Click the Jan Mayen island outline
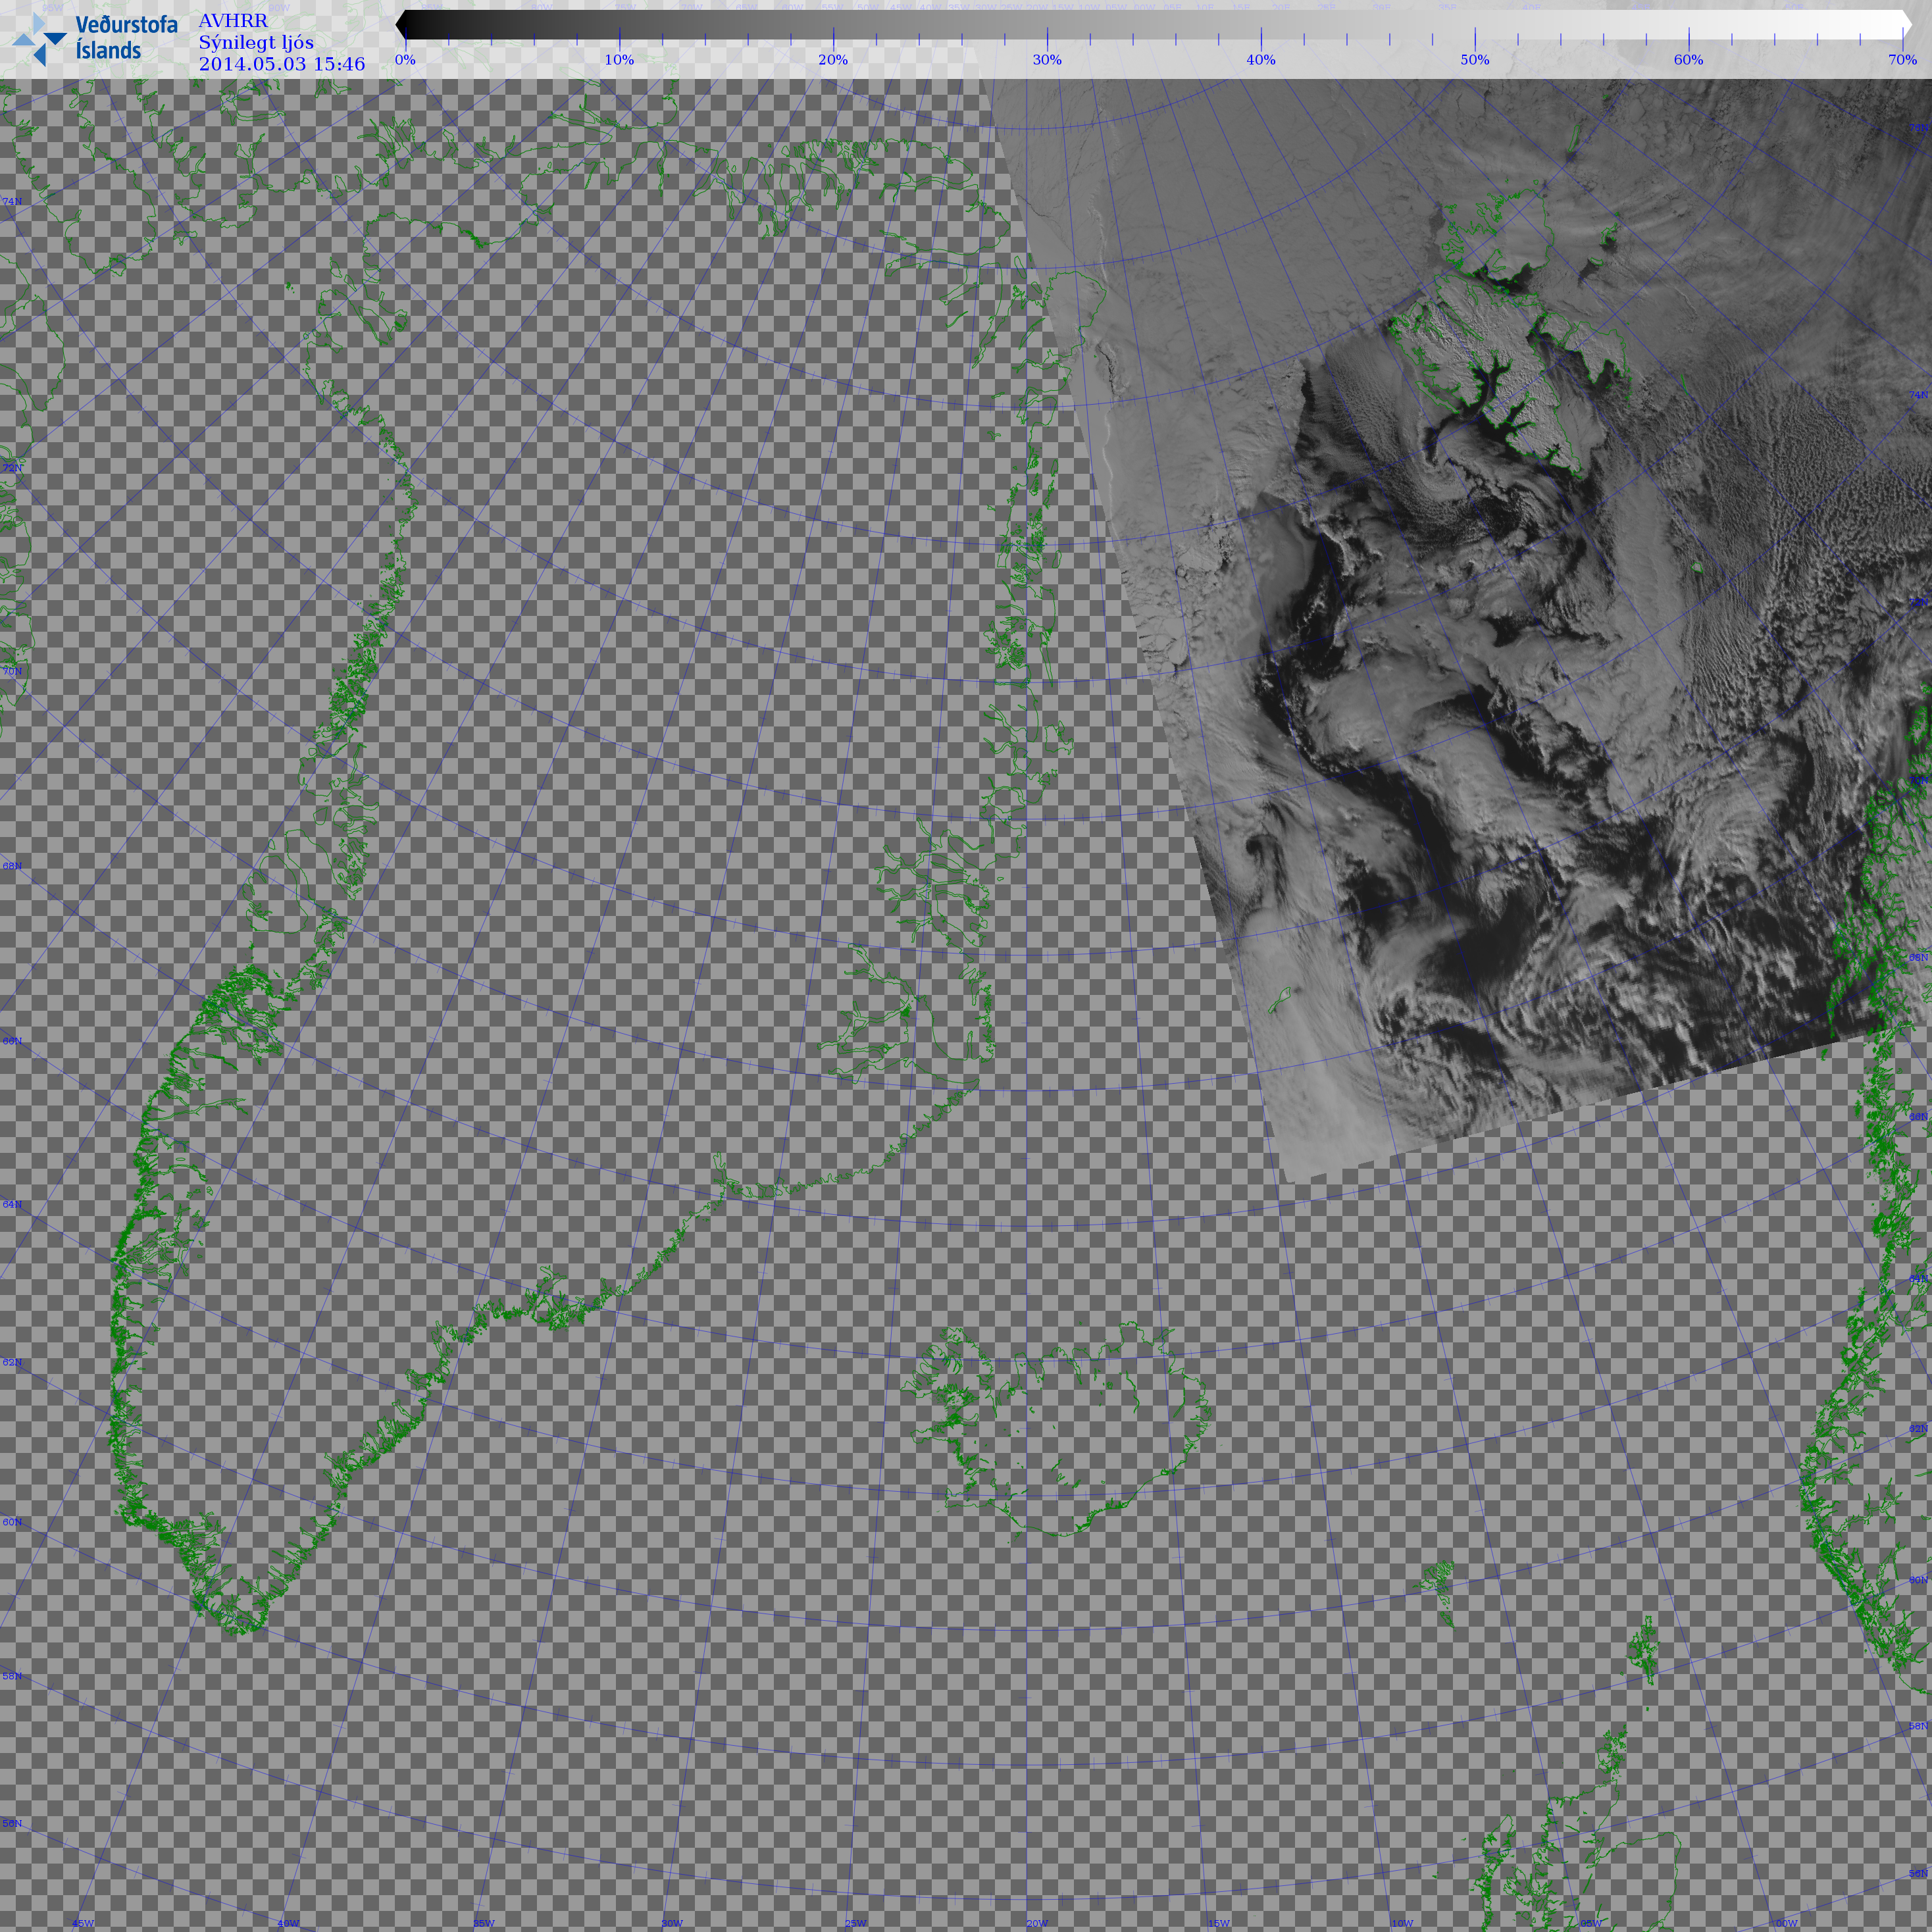This screenshot has height=1932, width=1932. click(1279, 999)
